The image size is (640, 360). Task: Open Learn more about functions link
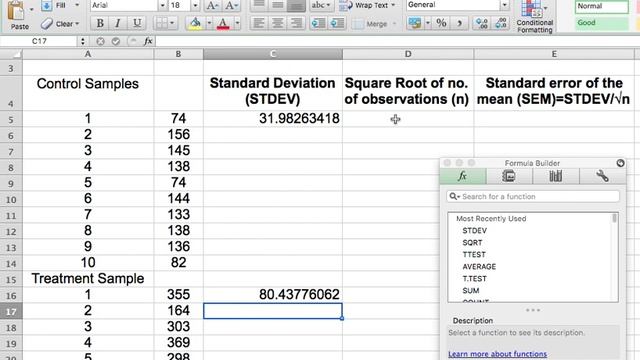click(x=498, y=354)
